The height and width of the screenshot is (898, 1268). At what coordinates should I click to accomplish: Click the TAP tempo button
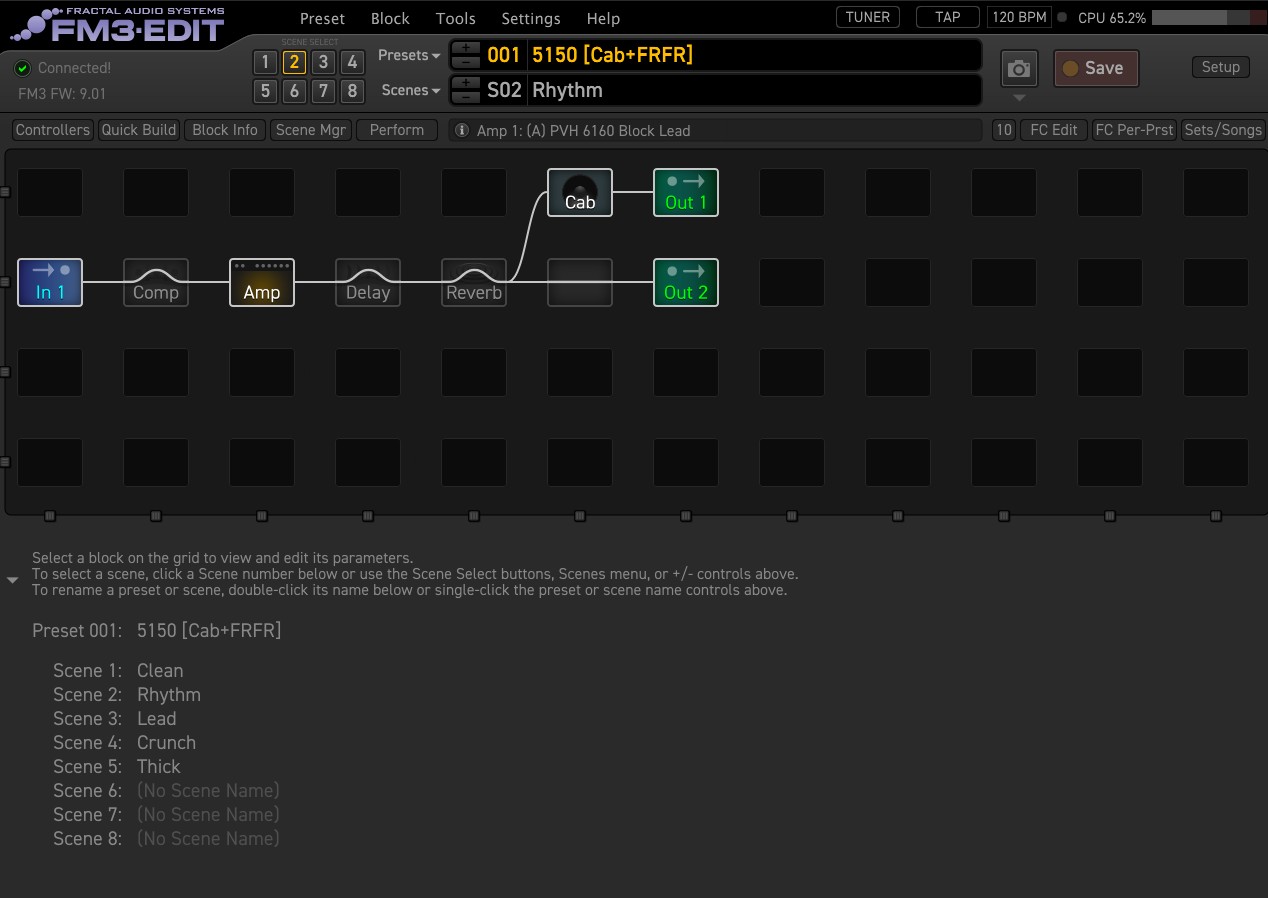click(x=947, y=17)
